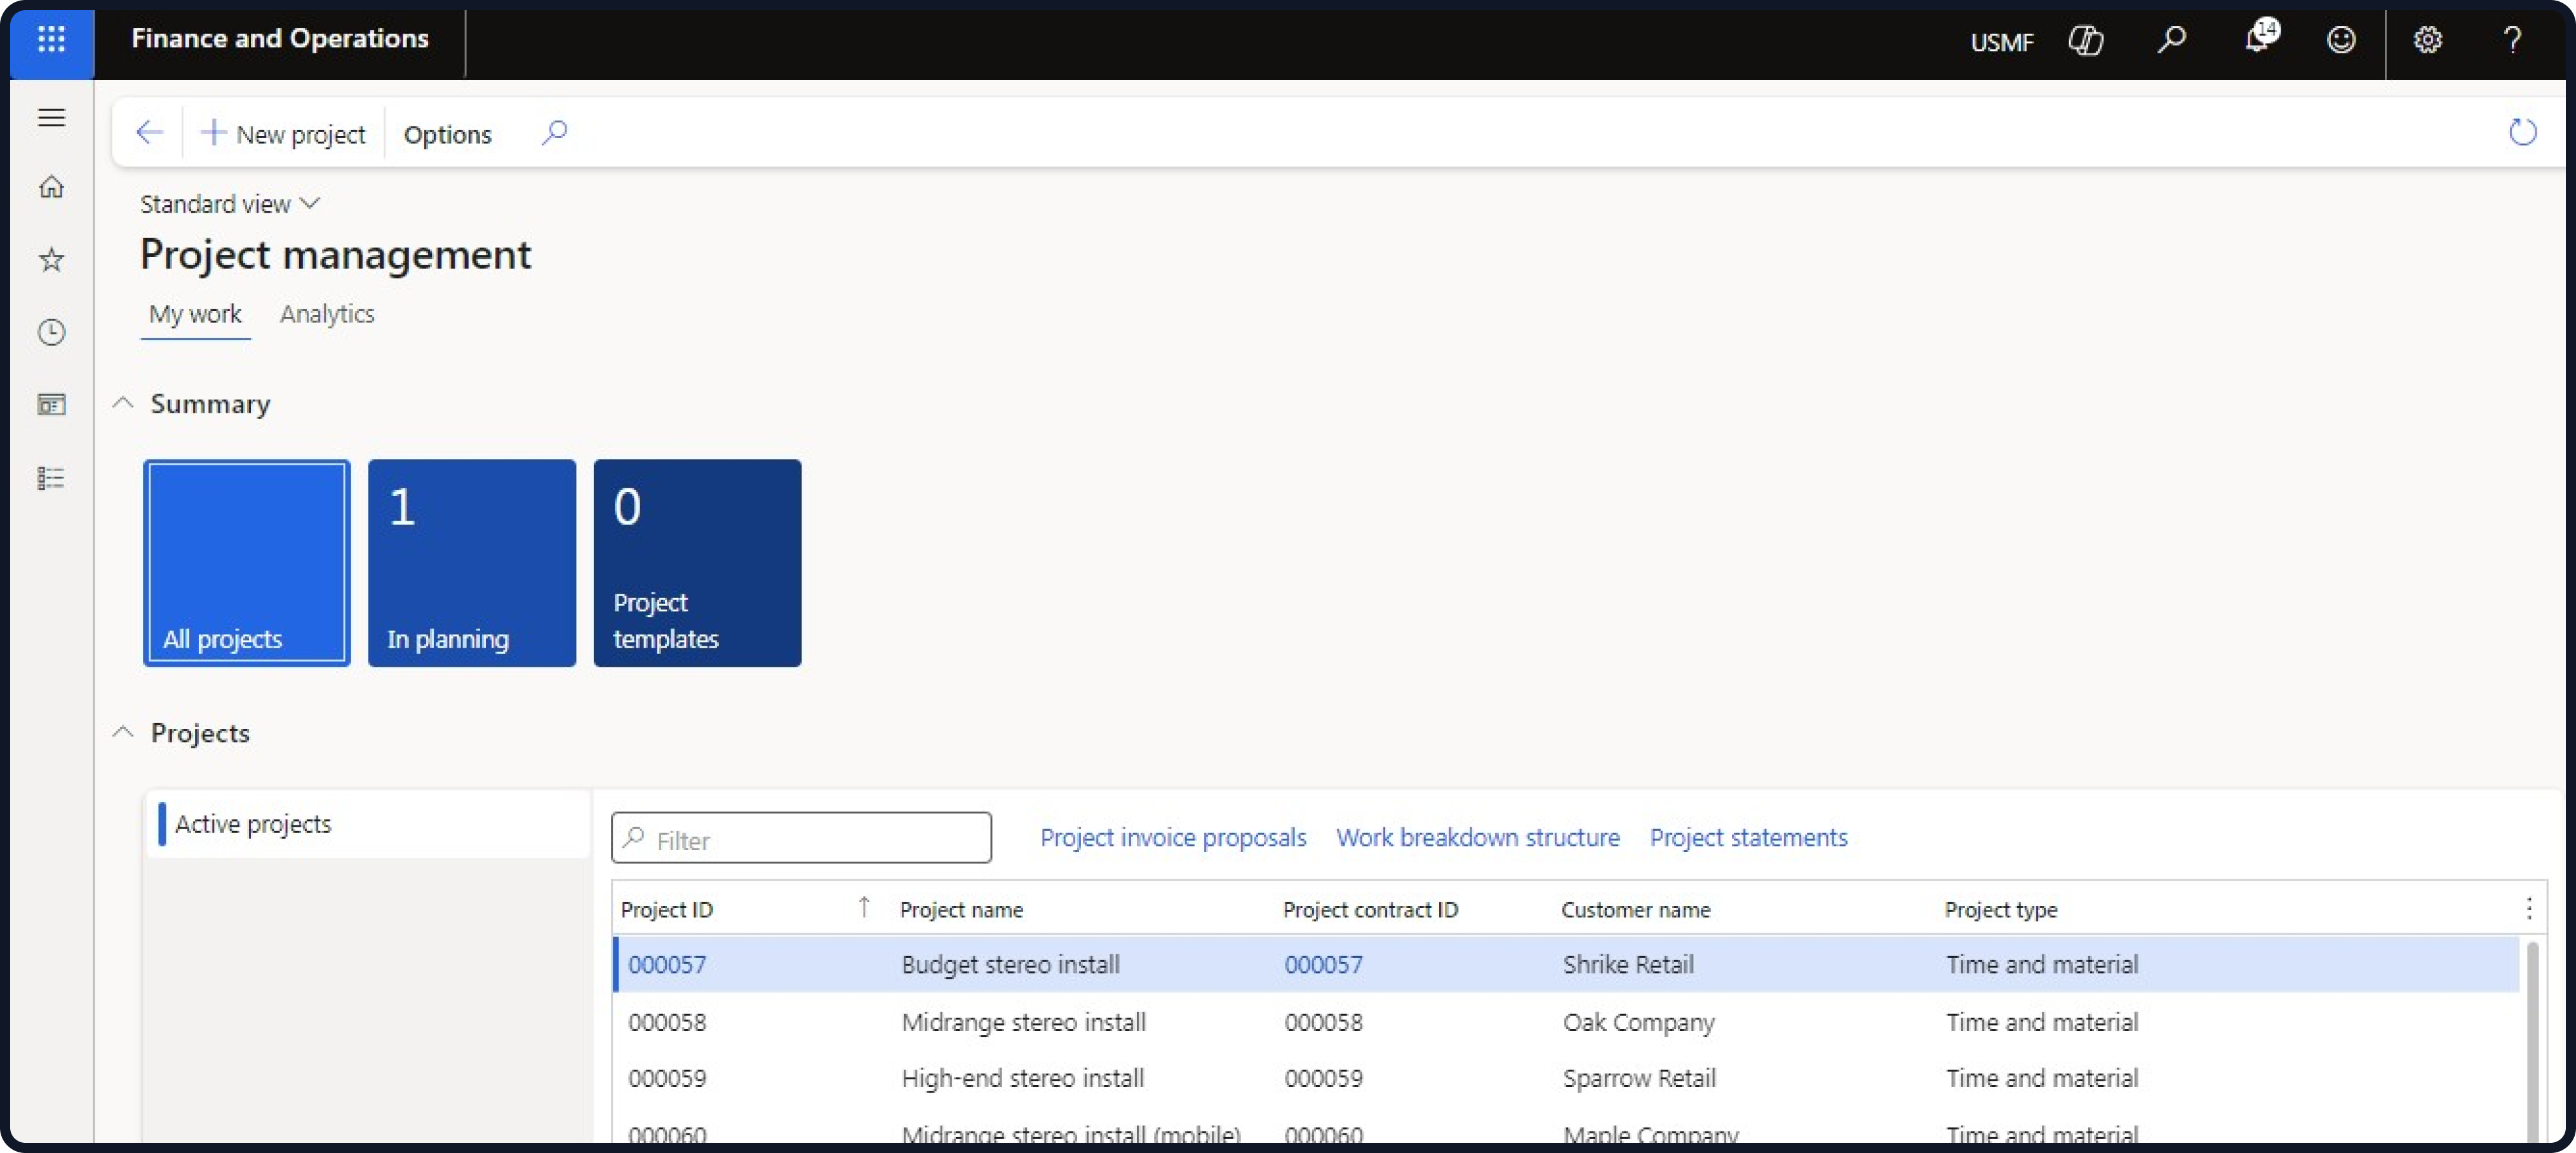This screenshot has height=1153, width=2576.
Task: Click Customer name column header
Action: tap(1635, 909)
